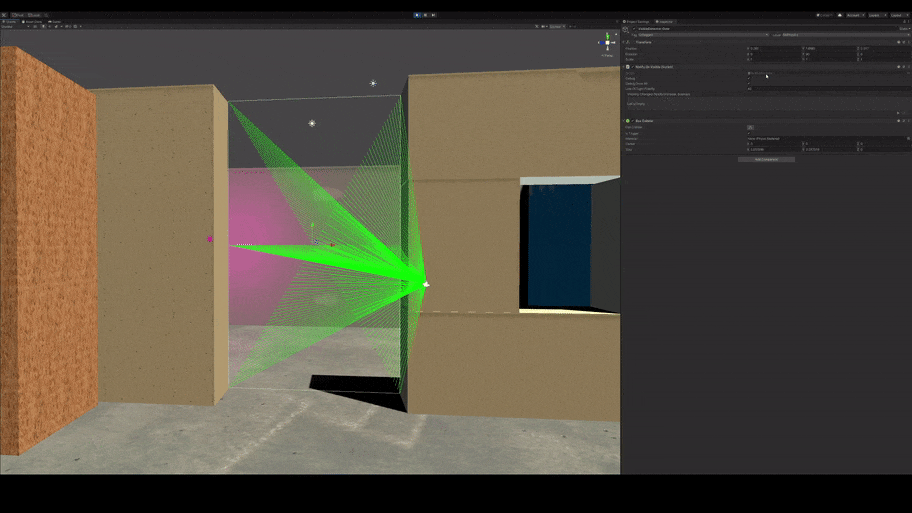Click the Box Collider Size X field
The image size is (912, 513).
(x=775, y=149)
